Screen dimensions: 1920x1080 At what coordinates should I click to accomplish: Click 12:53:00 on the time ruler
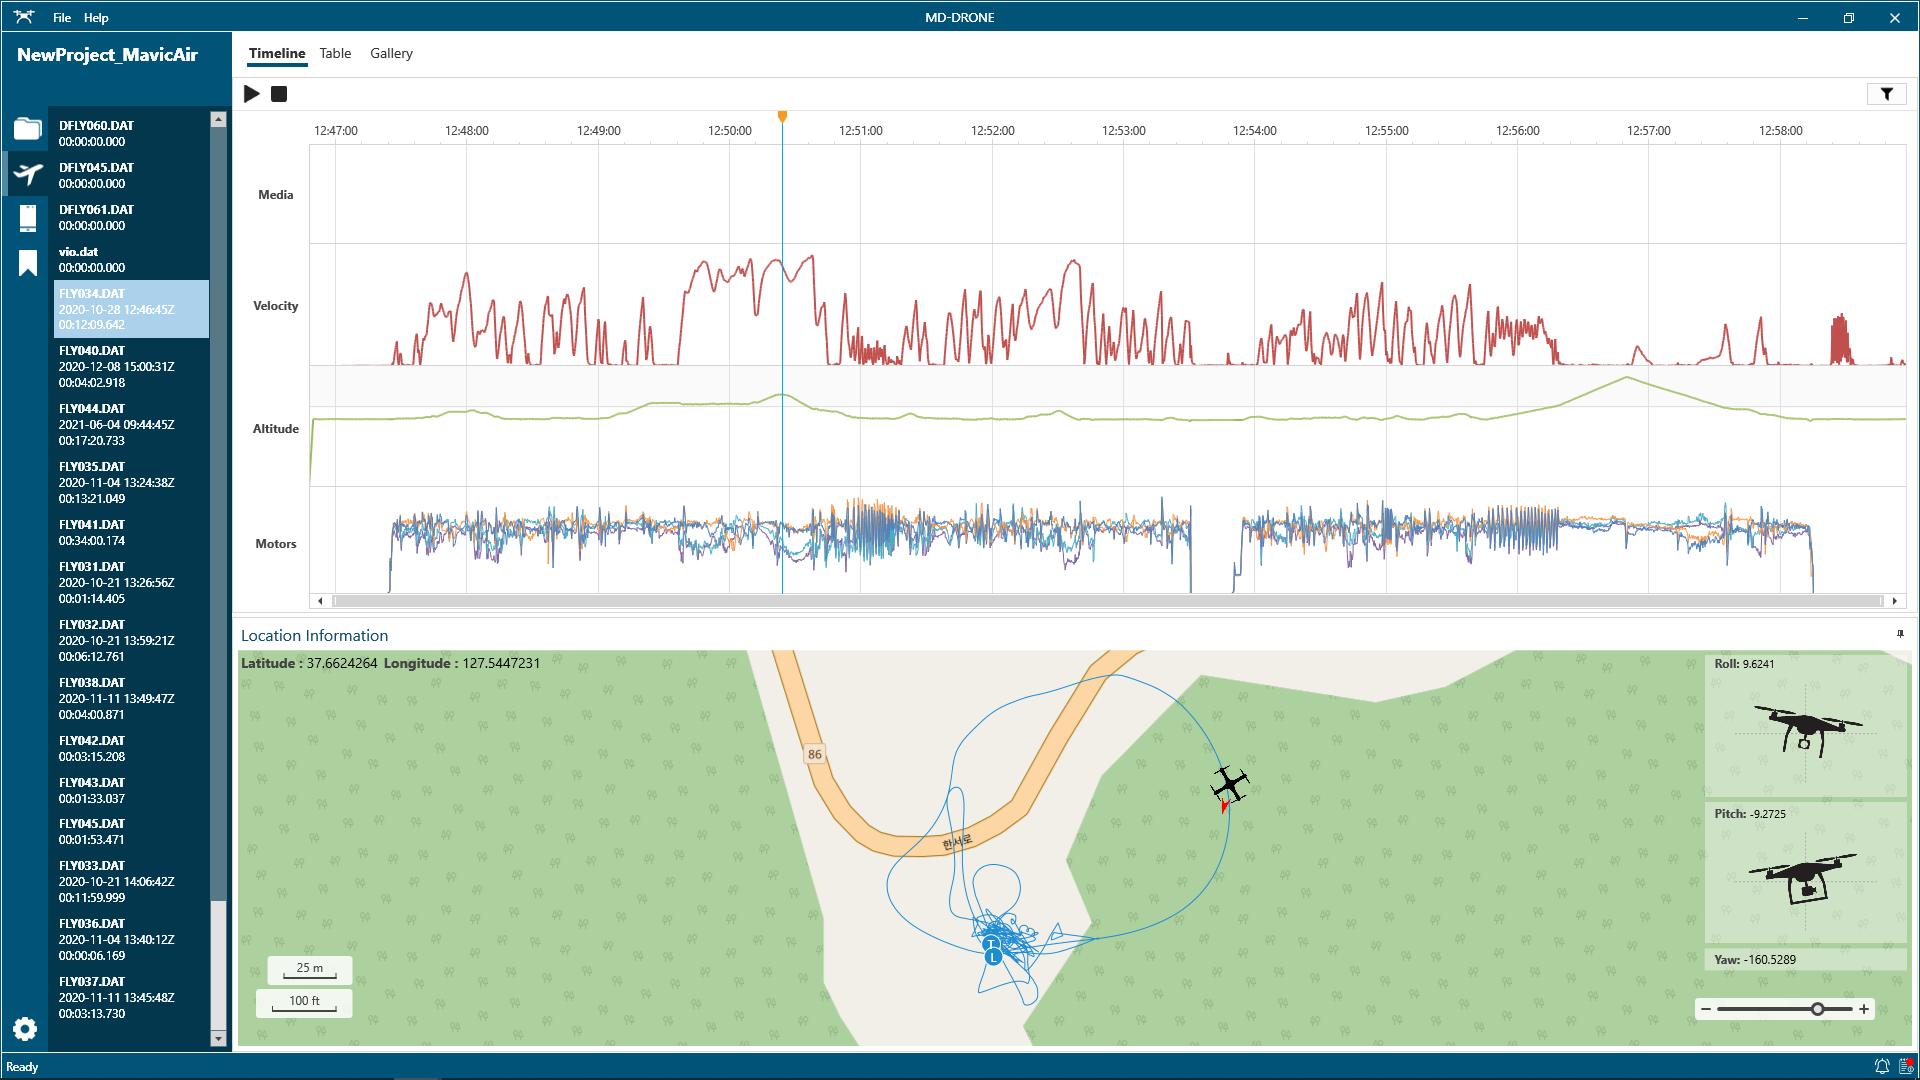tap(1123, 131)
